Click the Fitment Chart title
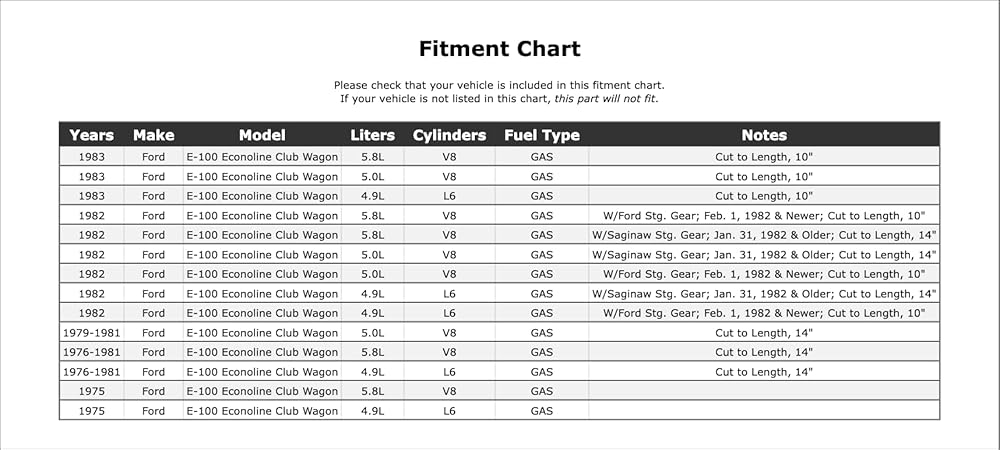Image resolution: width=1000 pixels, height=450 pixels. [499, 48]
